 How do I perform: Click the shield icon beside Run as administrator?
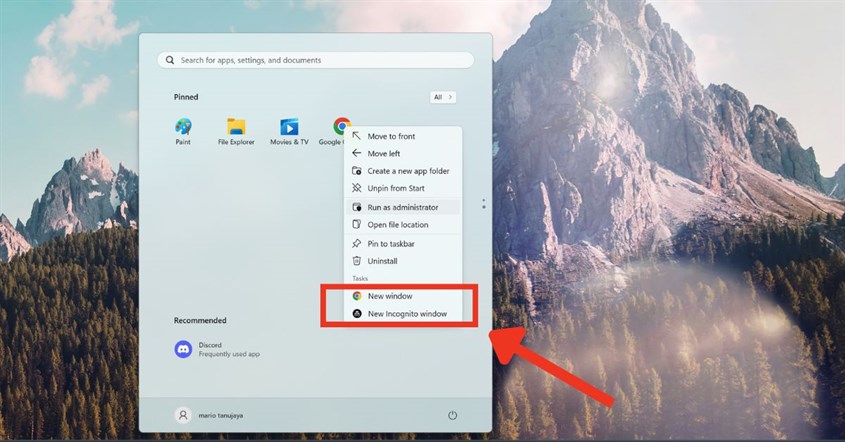pyautogui.click(x=356, y=207)
